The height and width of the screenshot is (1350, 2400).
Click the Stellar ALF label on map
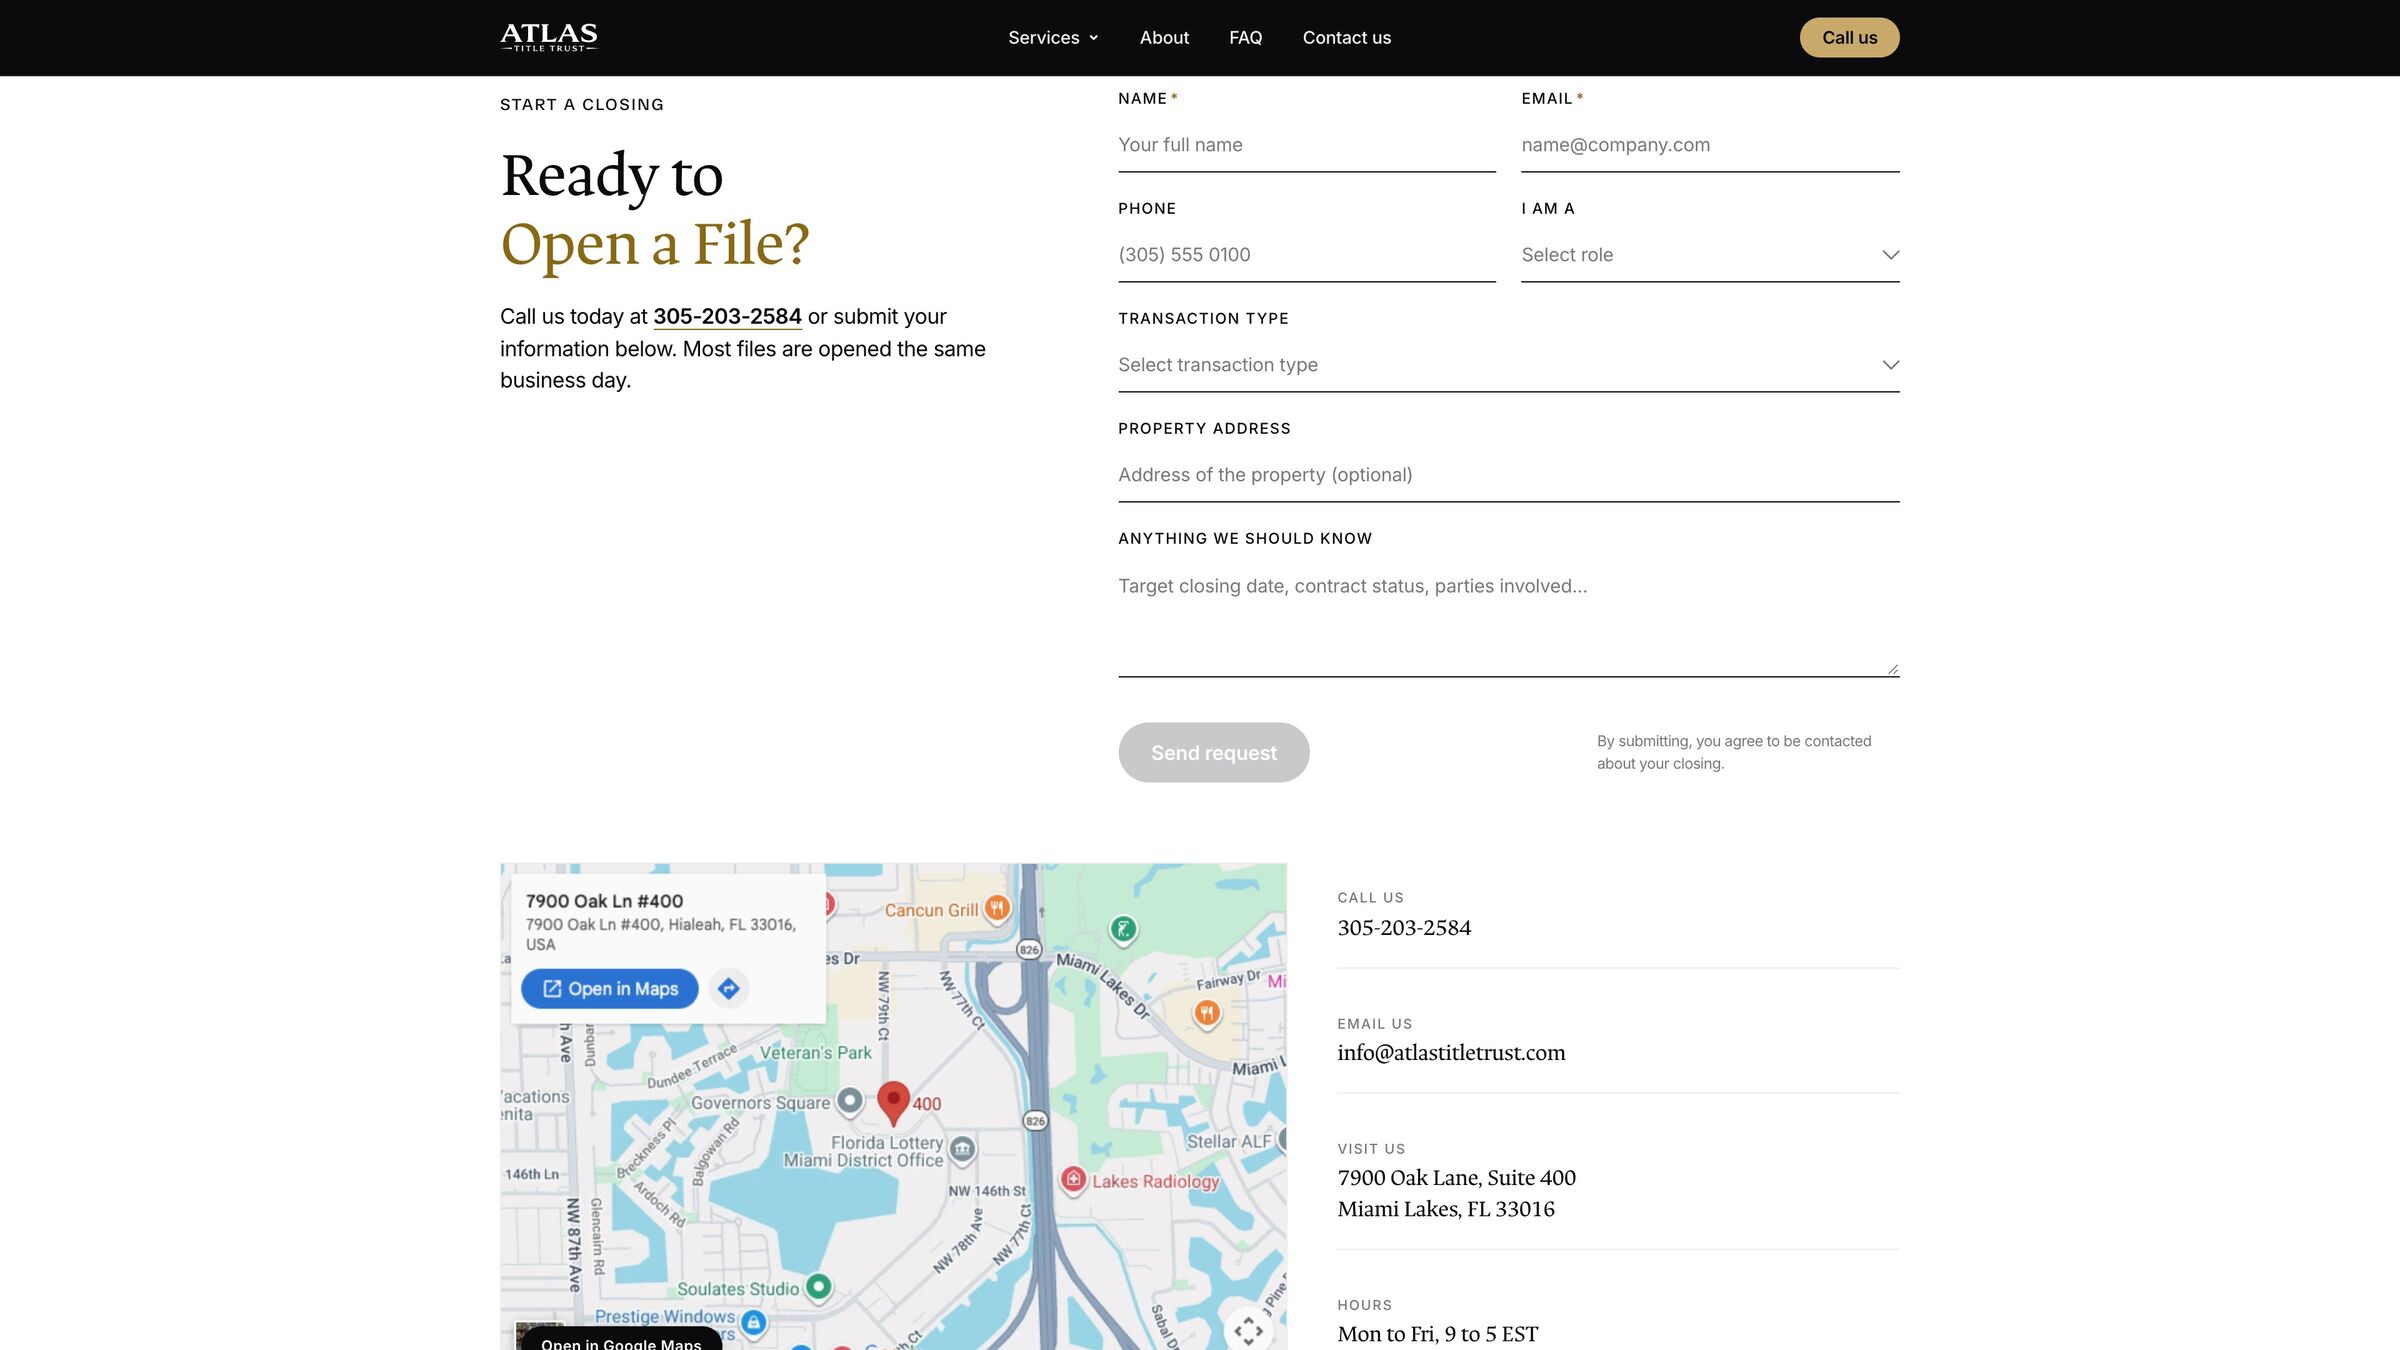(1229, 1141)
